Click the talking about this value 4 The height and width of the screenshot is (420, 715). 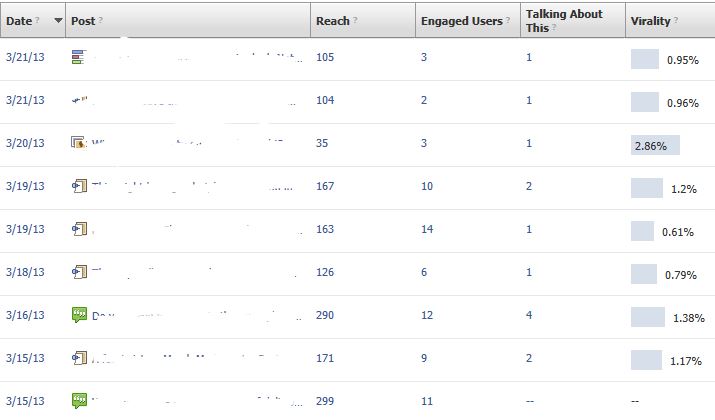[x=529, y=316]
